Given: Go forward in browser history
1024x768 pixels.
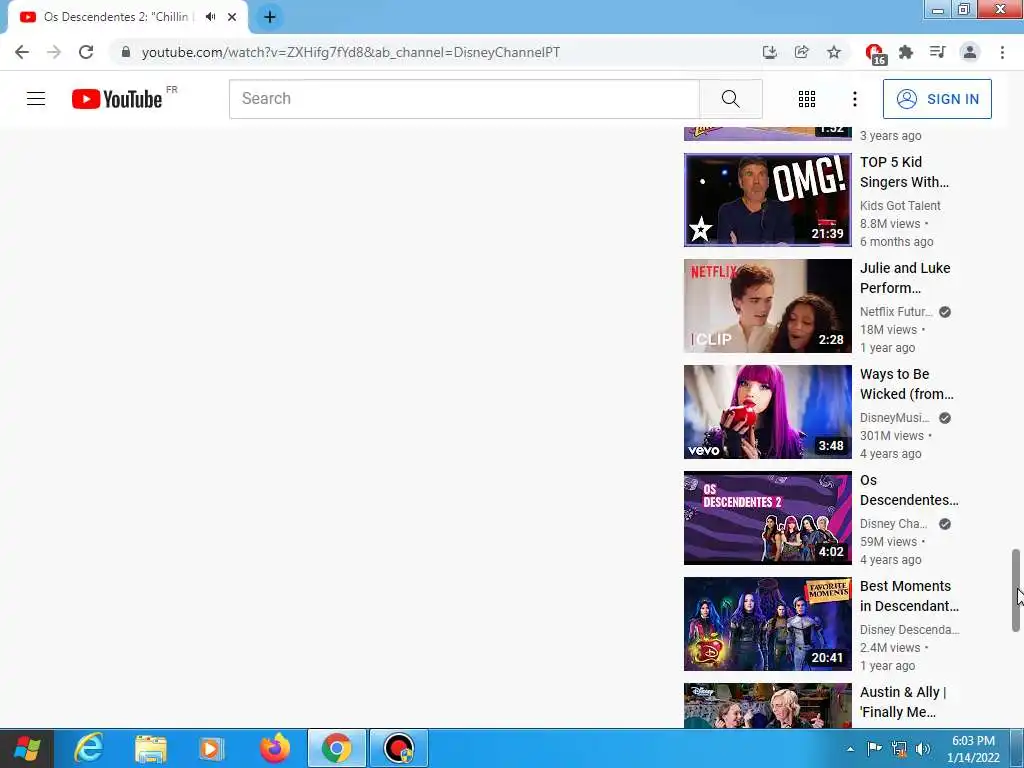Looking at the screenshot, I should click(54, 52).
